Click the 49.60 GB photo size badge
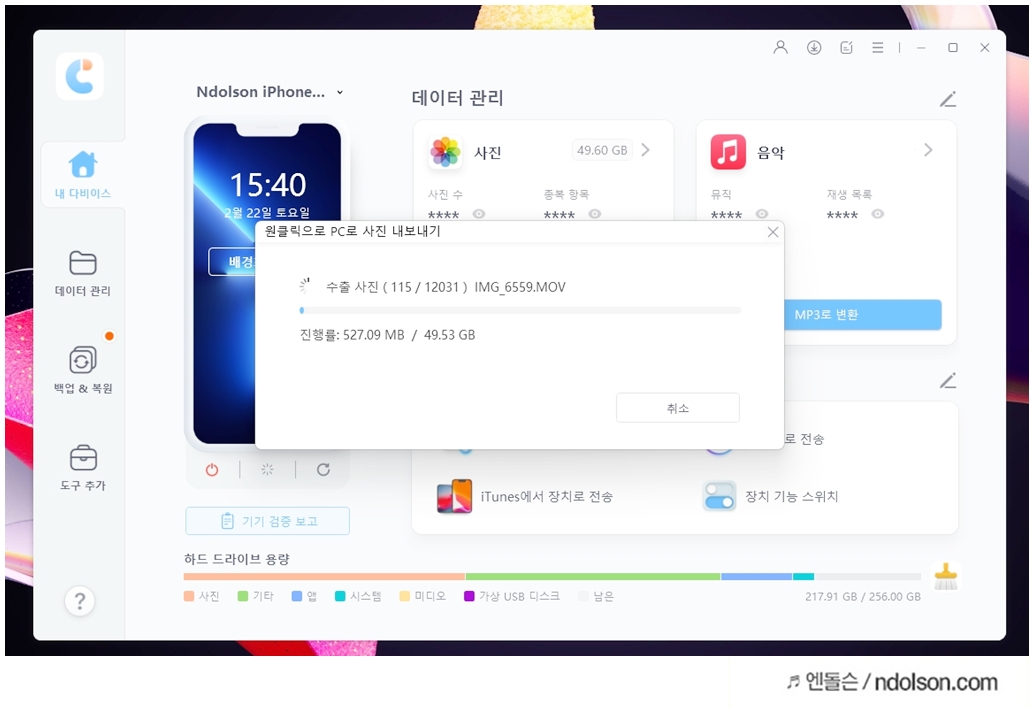 [x=602, y=150]
